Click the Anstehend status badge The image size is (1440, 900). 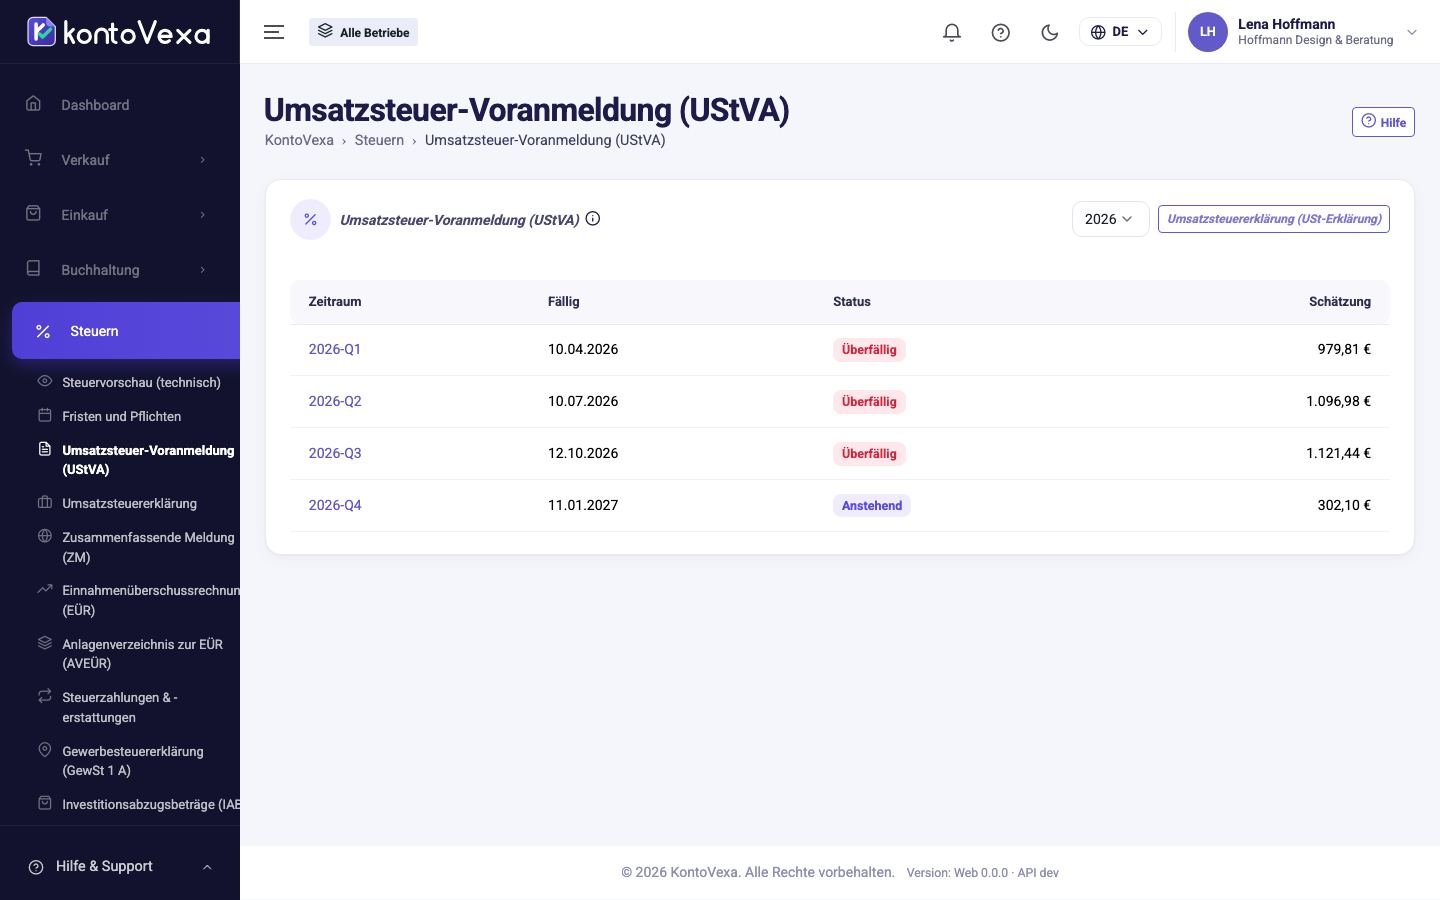(x=872, y=505)
